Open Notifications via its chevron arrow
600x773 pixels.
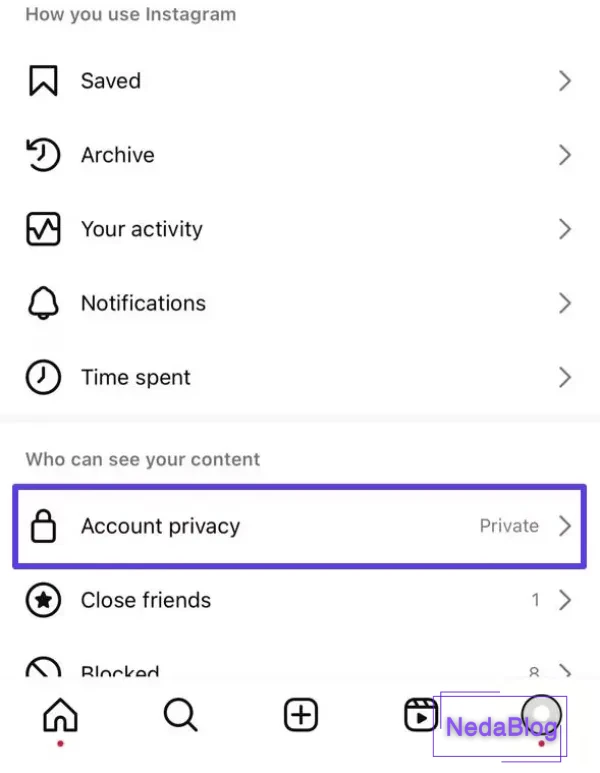565,303
